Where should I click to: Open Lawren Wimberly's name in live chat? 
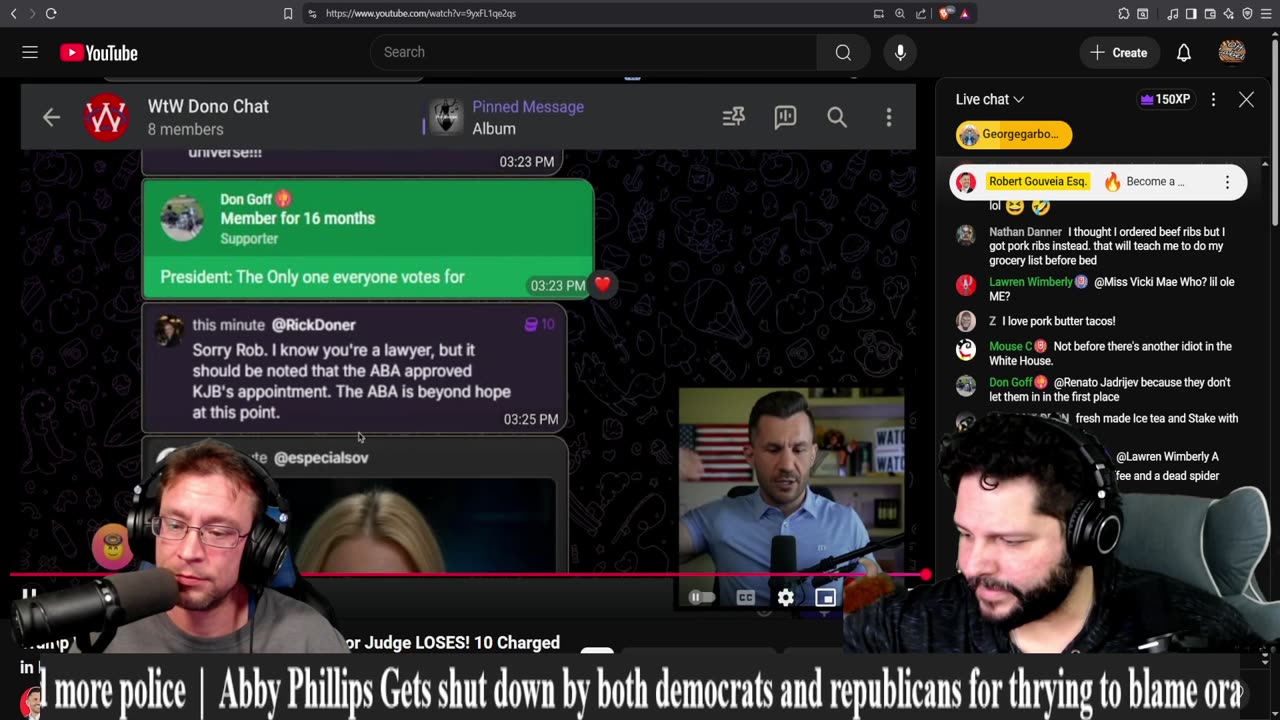point(1031,282)
